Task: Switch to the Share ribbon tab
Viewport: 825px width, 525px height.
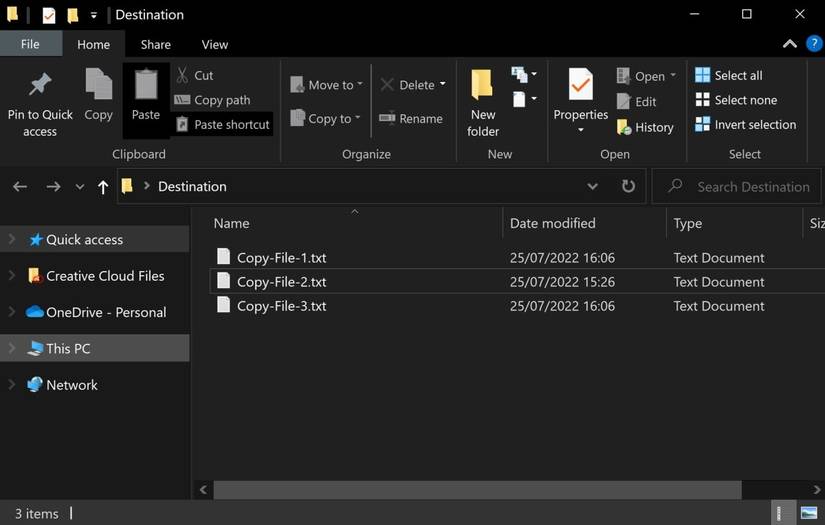Action: (156, 45)
